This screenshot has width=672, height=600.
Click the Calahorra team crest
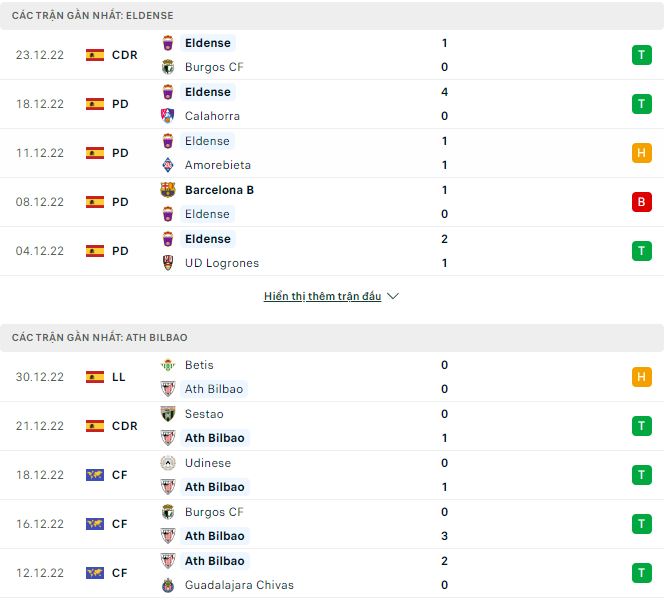coord(168,116)
